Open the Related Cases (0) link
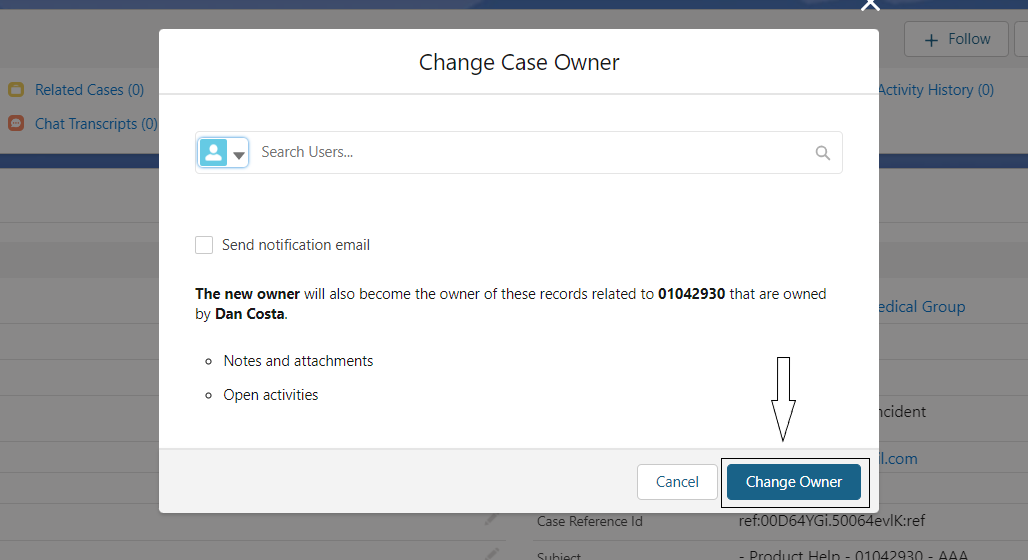1028x560 pixels. [89, 90]
